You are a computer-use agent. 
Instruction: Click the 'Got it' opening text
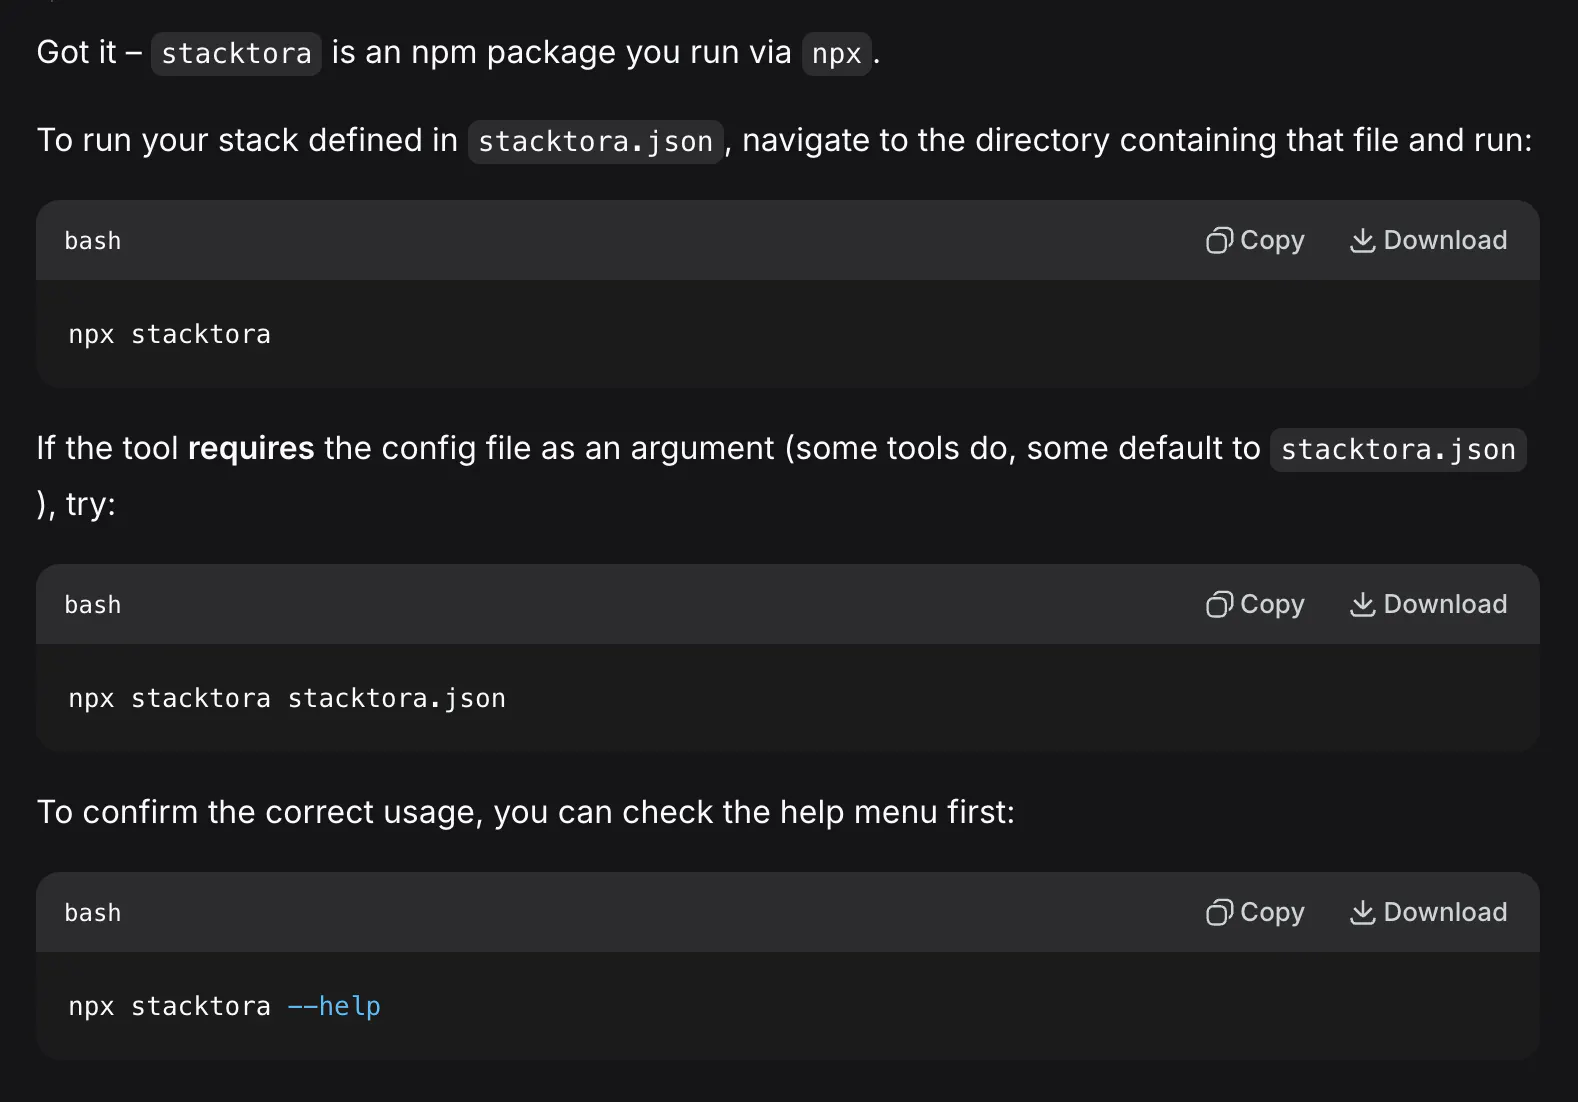pos(77,52)
